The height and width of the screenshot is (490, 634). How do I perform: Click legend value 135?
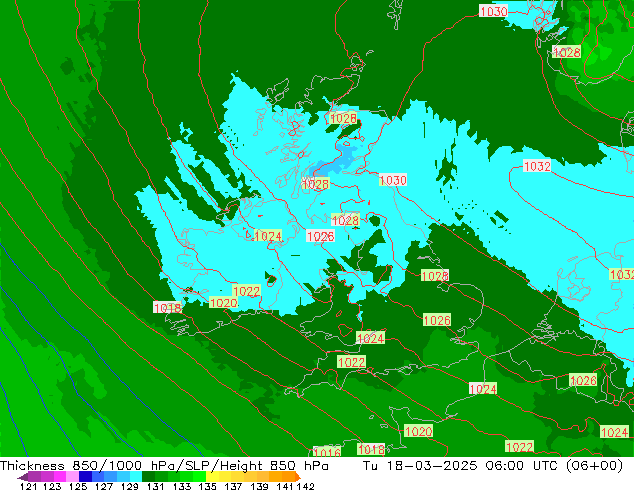coord(207,486)
